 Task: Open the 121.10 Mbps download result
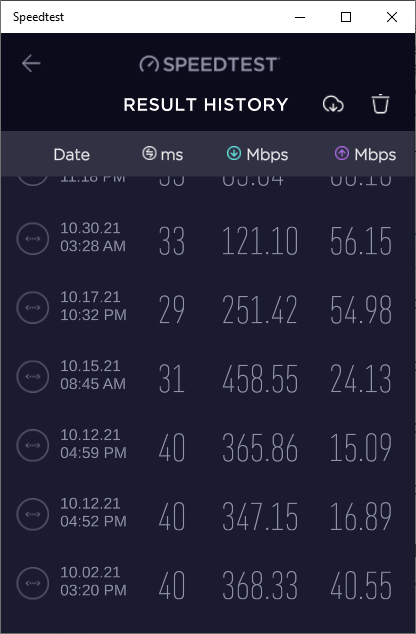tap(260, 241)
